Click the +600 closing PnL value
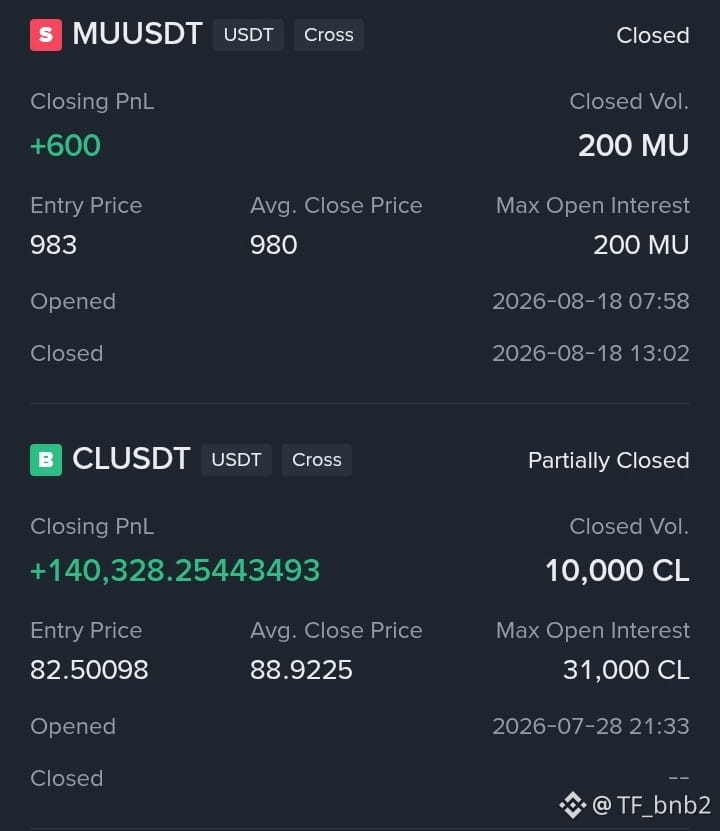Viewport: 720px width, 831px height. coord(65,145)
